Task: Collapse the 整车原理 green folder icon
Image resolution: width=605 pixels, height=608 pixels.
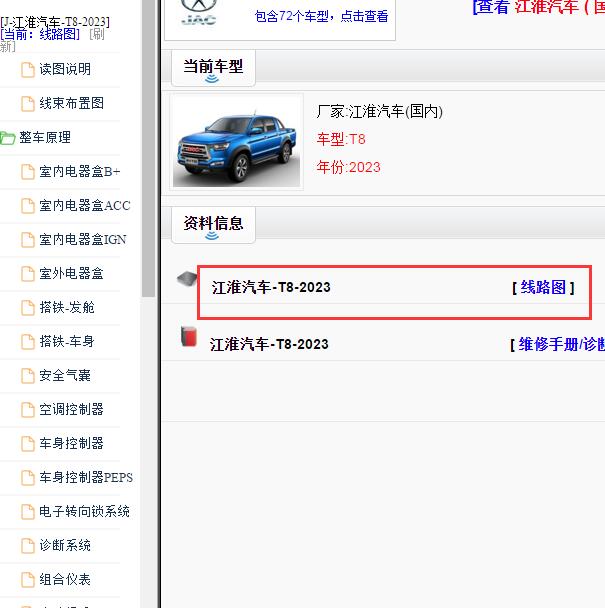Action: click(x=8, y=138)
